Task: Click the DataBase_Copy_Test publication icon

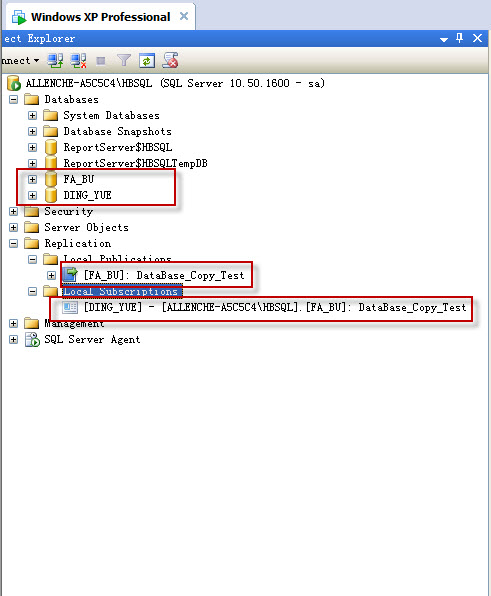Action: [x=70, y=274]
